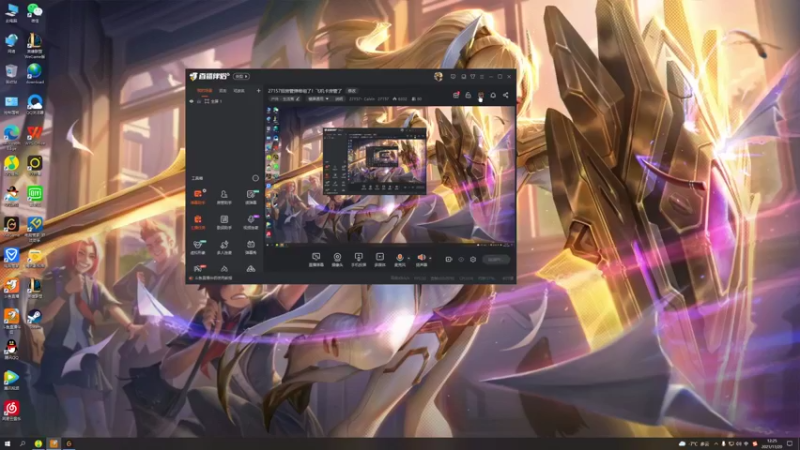
Task: Open the user avatar in title bar
Action: 438,77
